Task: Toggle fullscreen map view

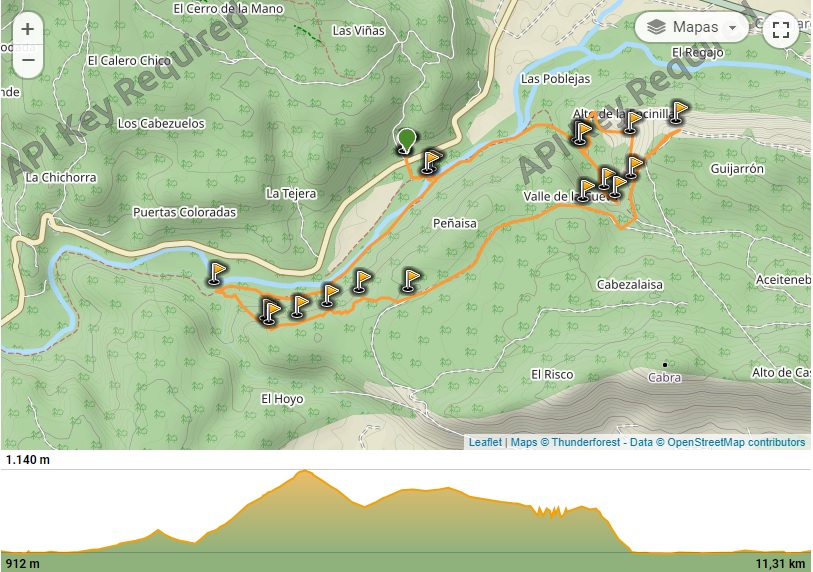Action: click(780, 30)
